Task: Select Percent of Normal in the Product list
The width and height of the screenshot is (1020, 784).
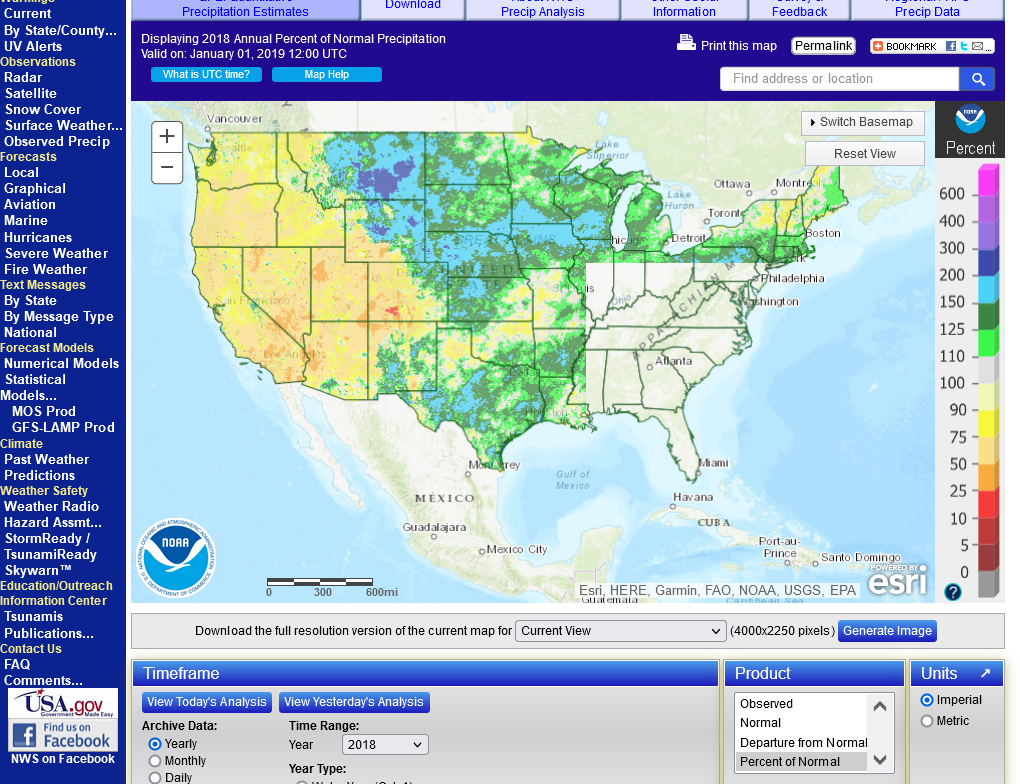Action: [x=801, y=762]
